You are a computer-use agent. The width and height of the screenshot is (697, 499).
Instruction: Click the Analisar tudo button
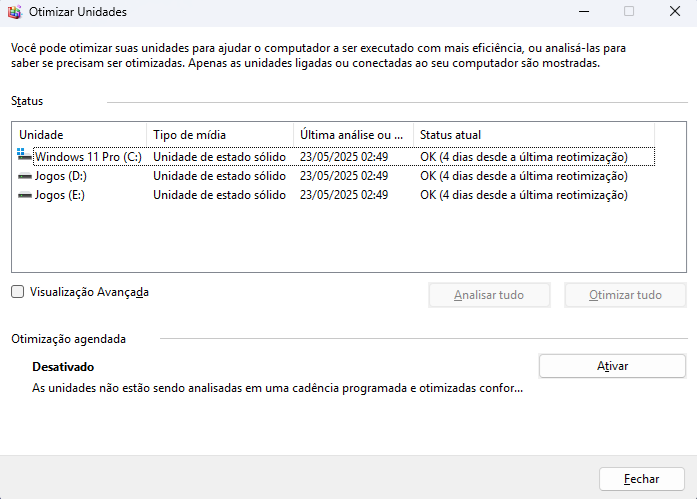(x=489, y=295)
